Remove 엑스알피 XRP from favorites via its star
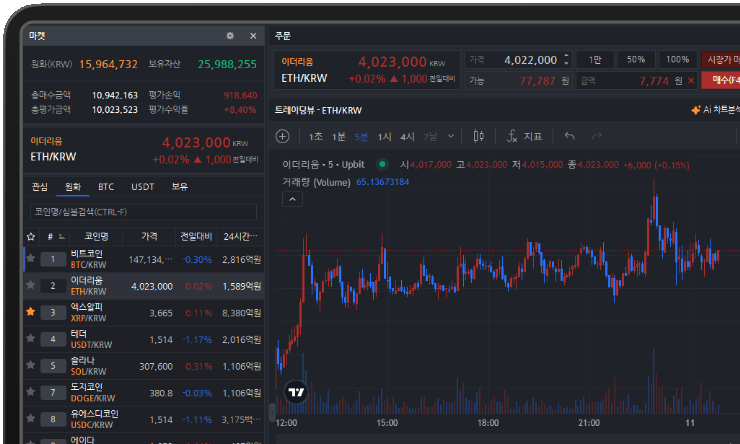The width and height of the screenshot is (740, 444). [30, 312]
